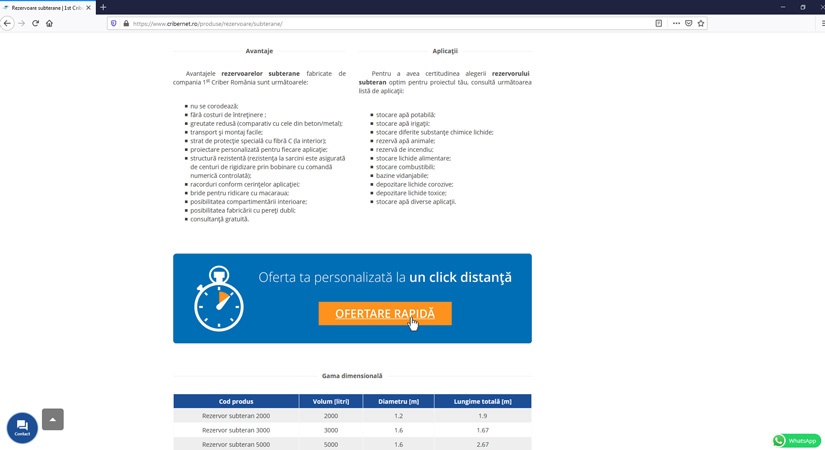The width and height of the screenshot is (825, 450).
Task: Click the Lungime totală [m] column header
Action: [482, 401]
